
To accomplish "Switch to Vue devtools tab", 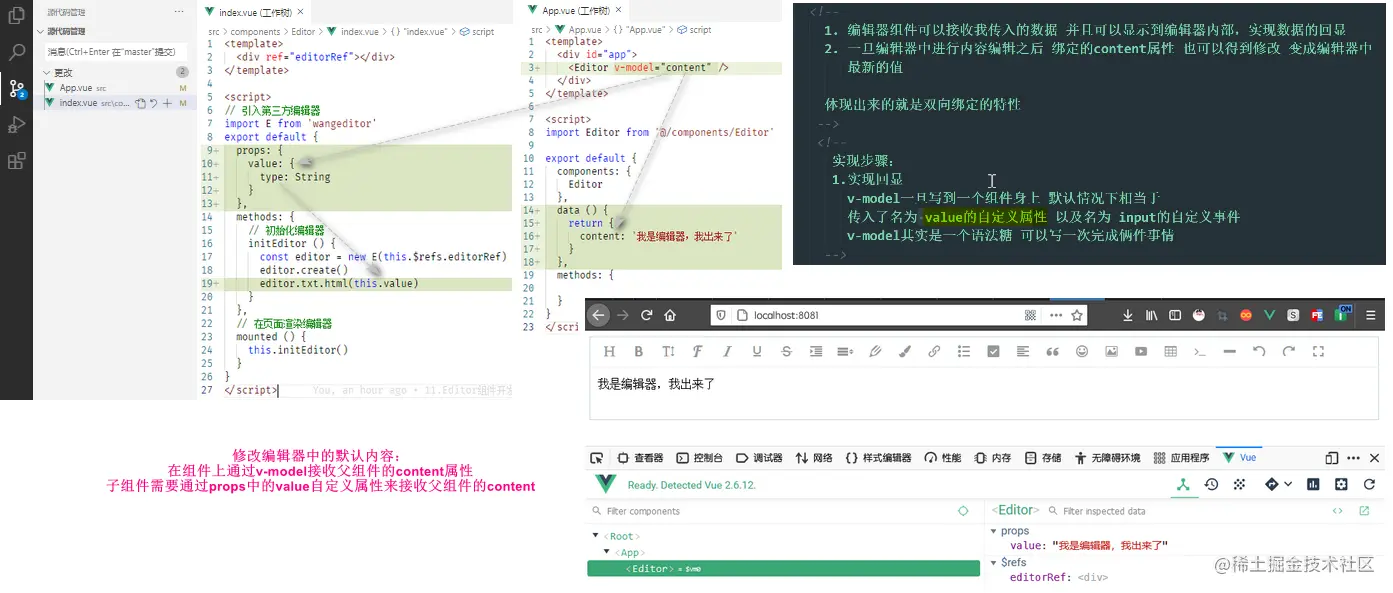I will tap(1239, 458).
